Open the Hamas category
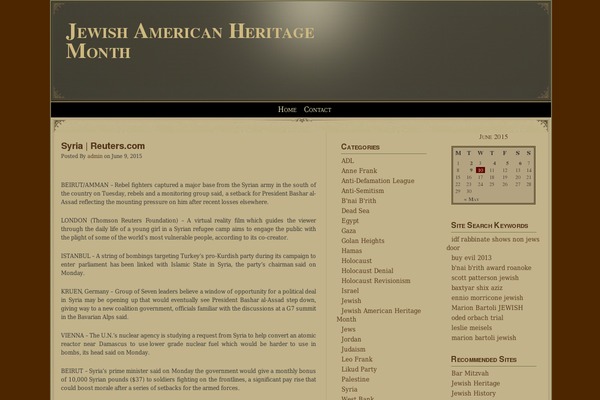This screenshot has height=400, width=600. (351, 251)
